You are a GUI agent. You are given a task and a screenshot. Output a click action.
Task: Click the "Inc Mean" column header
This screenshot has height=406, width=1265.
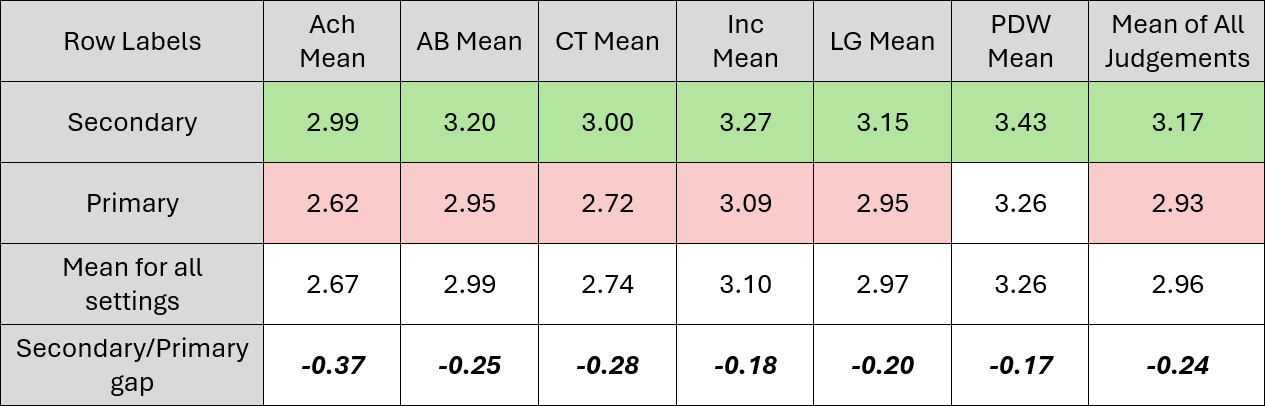[745, 41]
